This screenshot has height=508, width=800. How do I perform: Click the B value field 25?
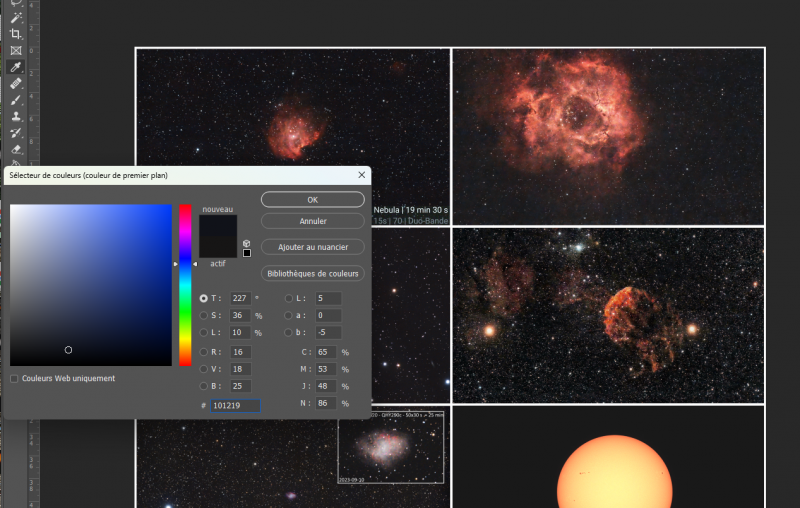click(x=240, y=386)
